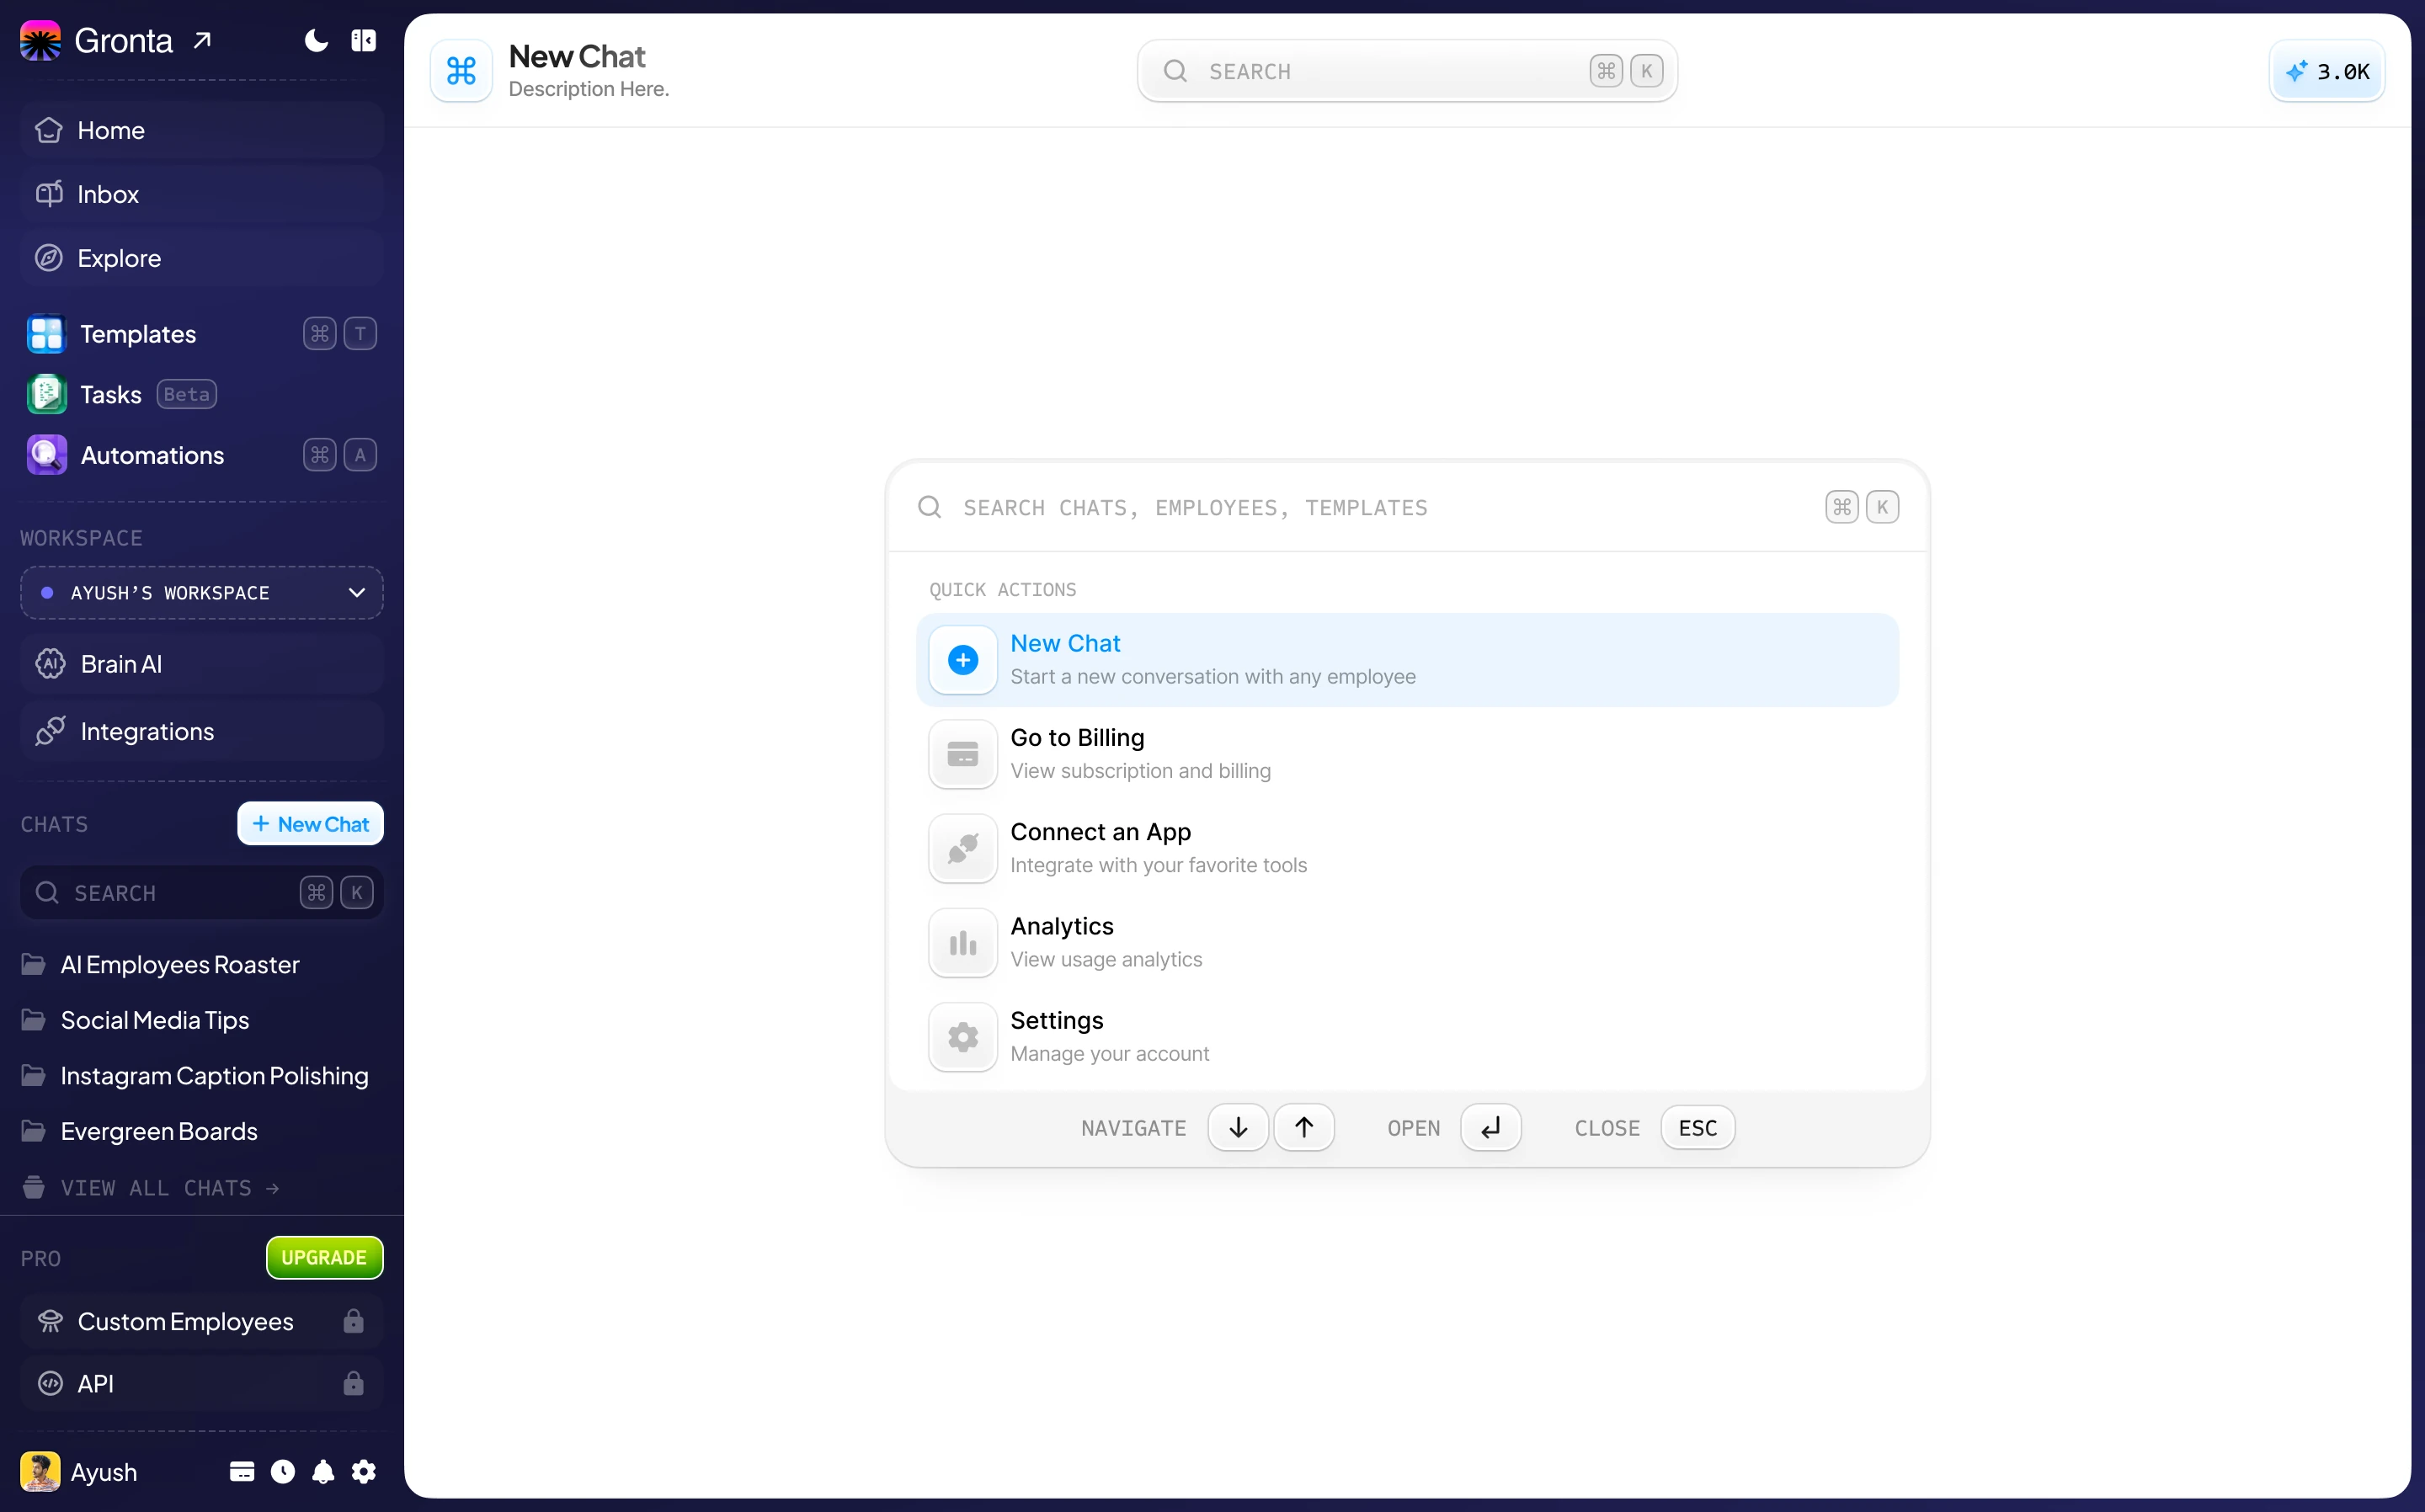
Task: Select Go to Billing quick action
Action: pos(1407,755)
